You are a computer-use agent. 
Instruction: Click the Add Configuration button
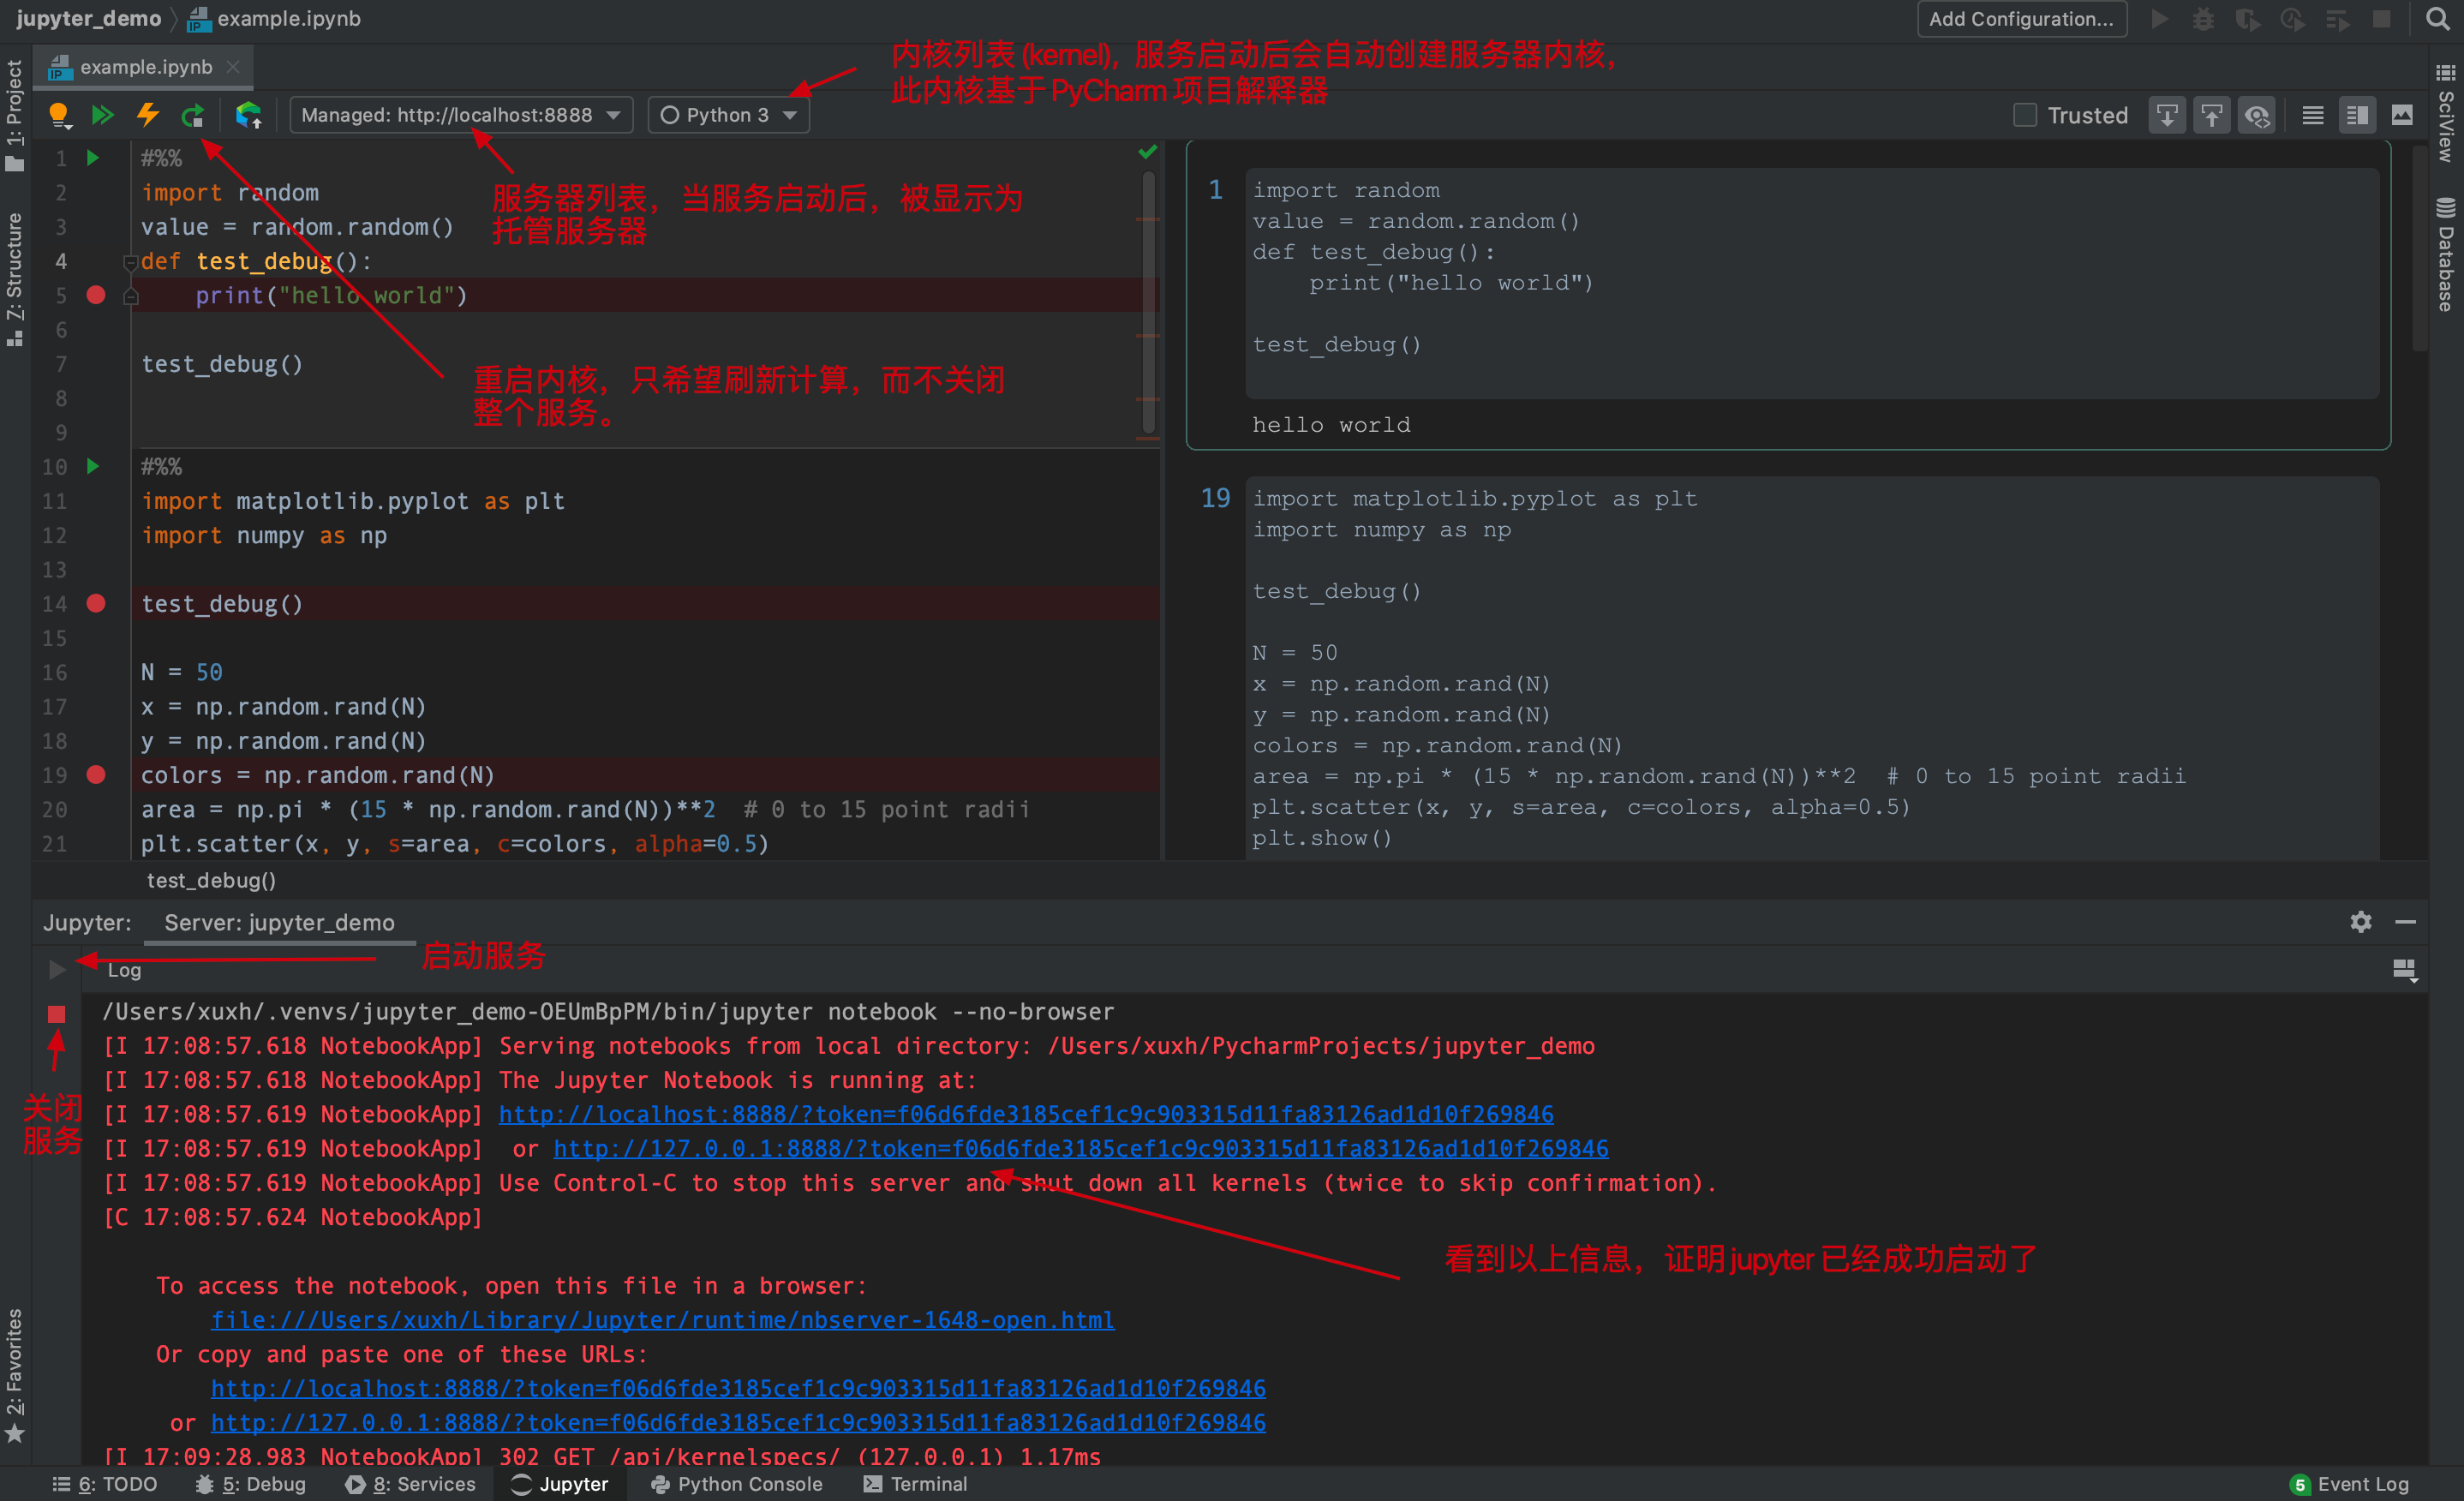[x=2021, y=19]
